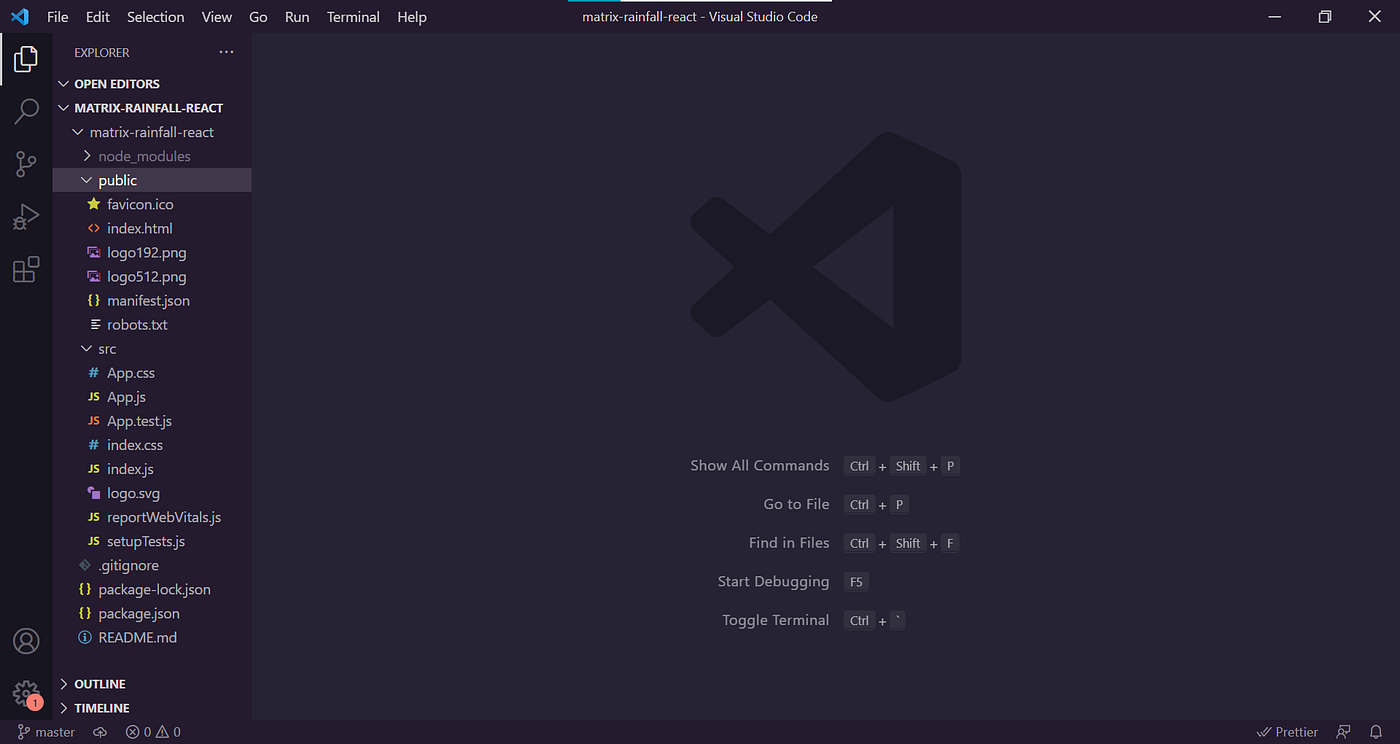Image resolution: width=1400 pixels, height=744 pixels.
Task: Click the VS Code logo in title bar
Action: (x=19, y=16)
